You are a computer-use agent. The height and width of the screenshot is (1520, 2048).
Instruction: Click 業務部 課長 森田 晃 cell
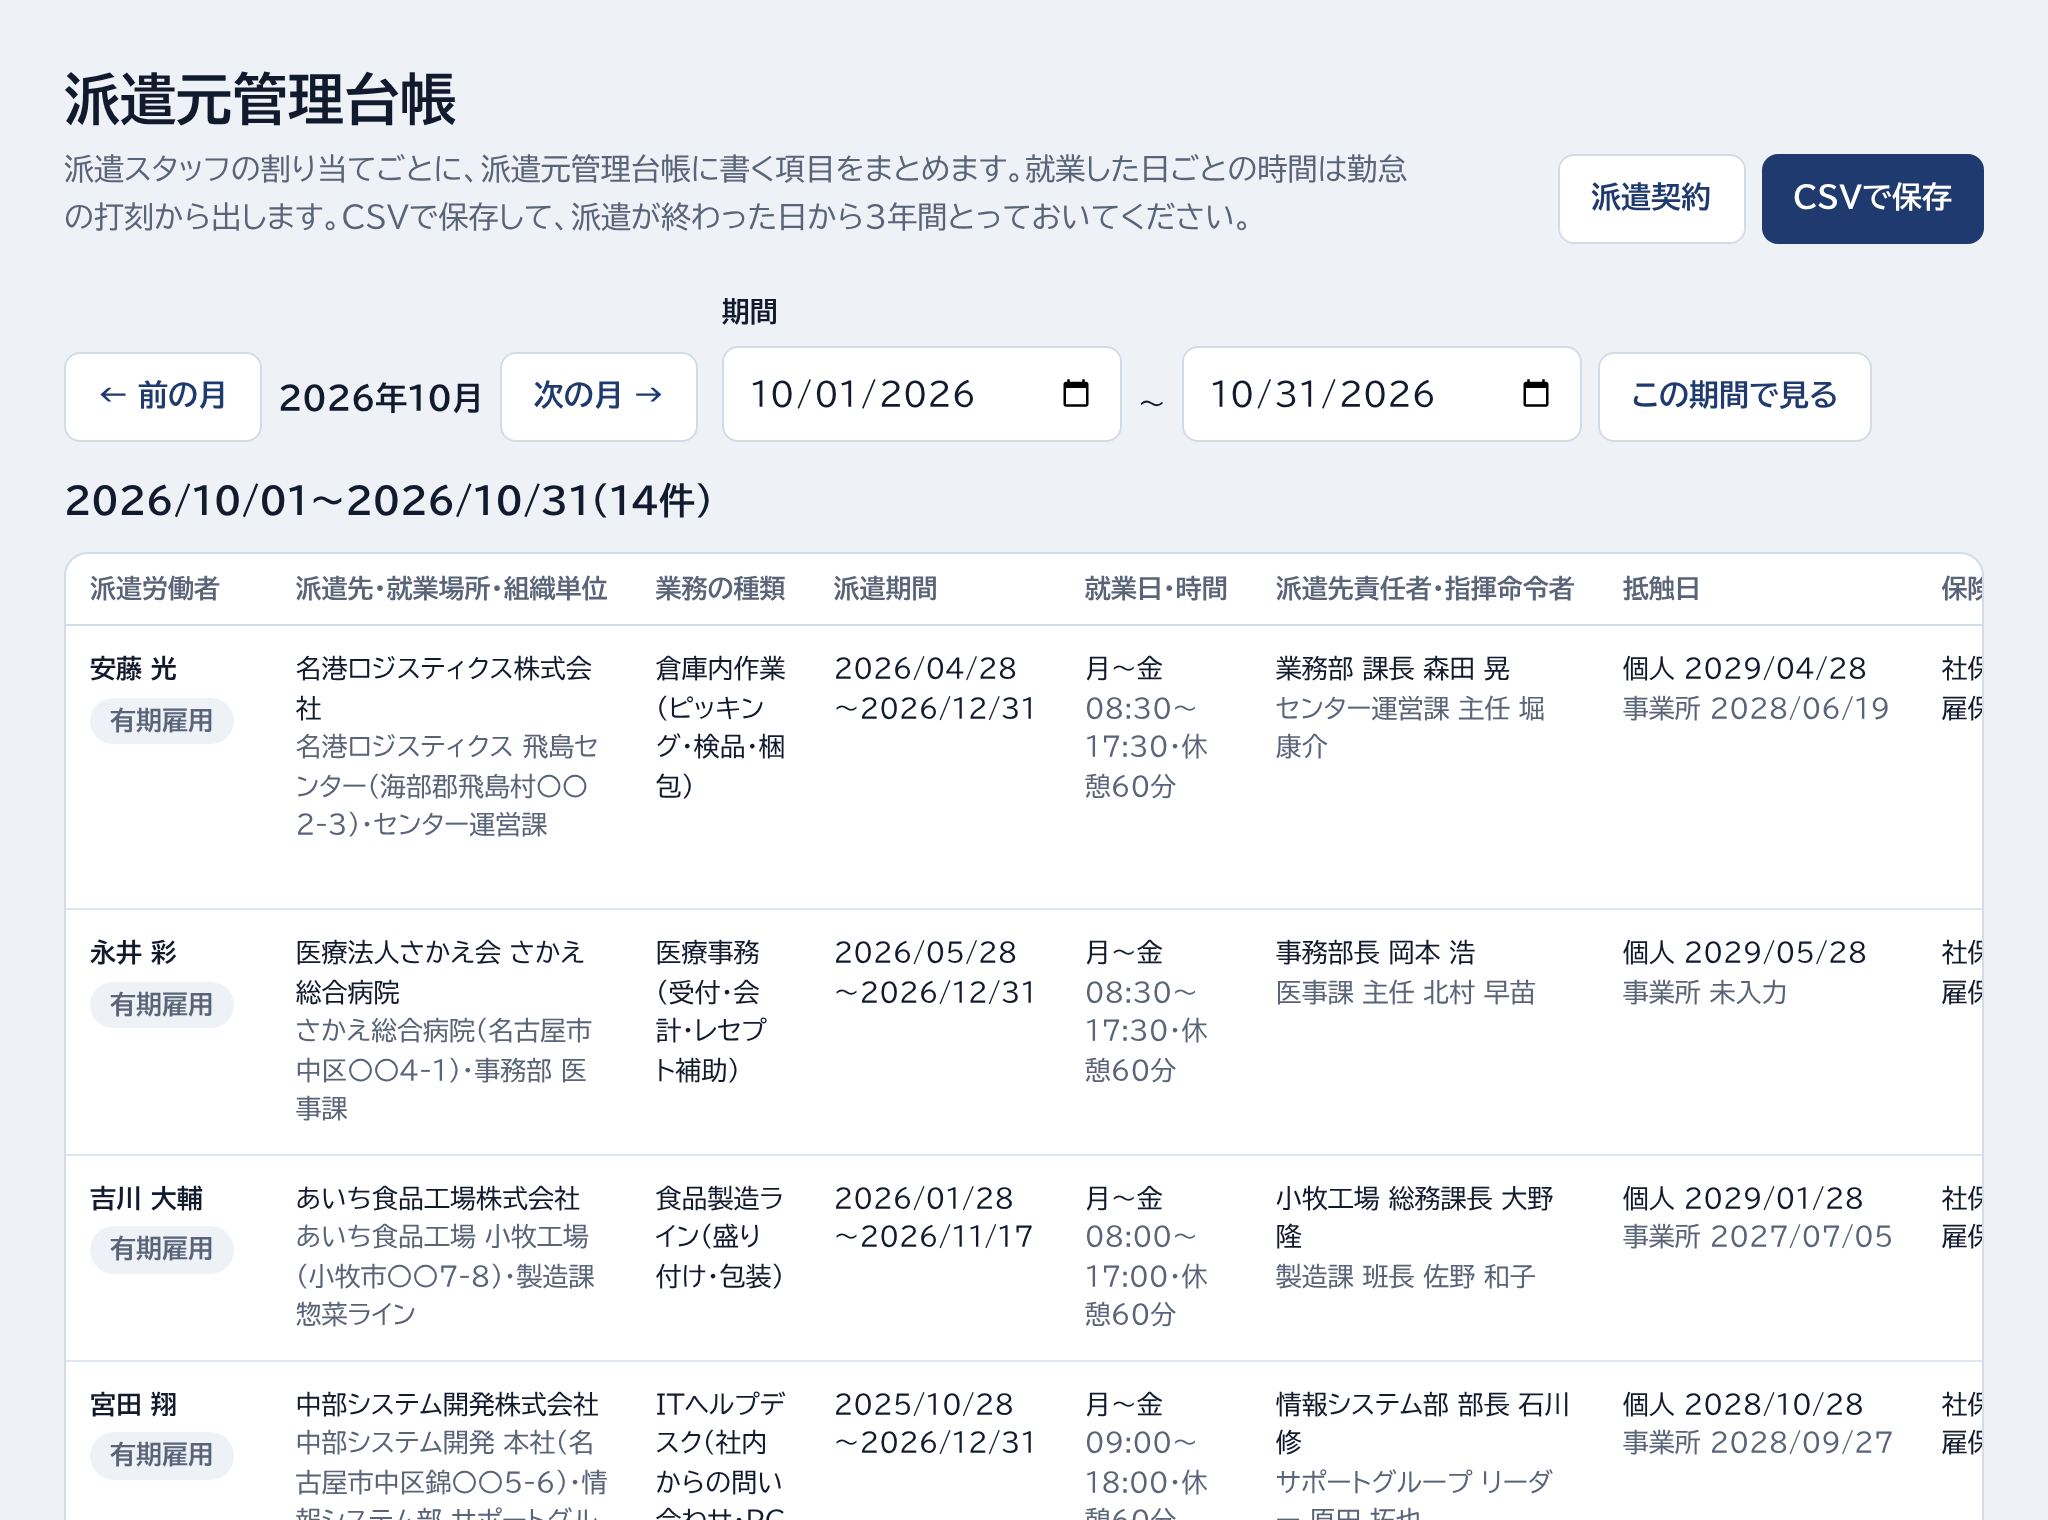point(1393,669)
